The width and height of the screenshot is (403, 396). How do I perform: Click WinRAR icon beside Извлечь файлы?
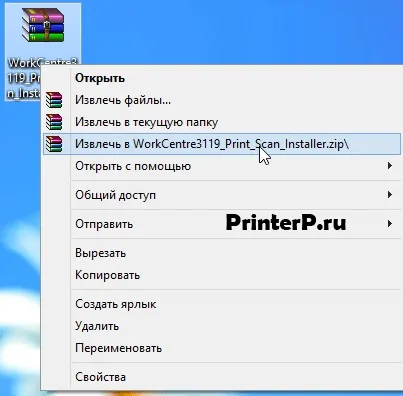pos(54,100)
